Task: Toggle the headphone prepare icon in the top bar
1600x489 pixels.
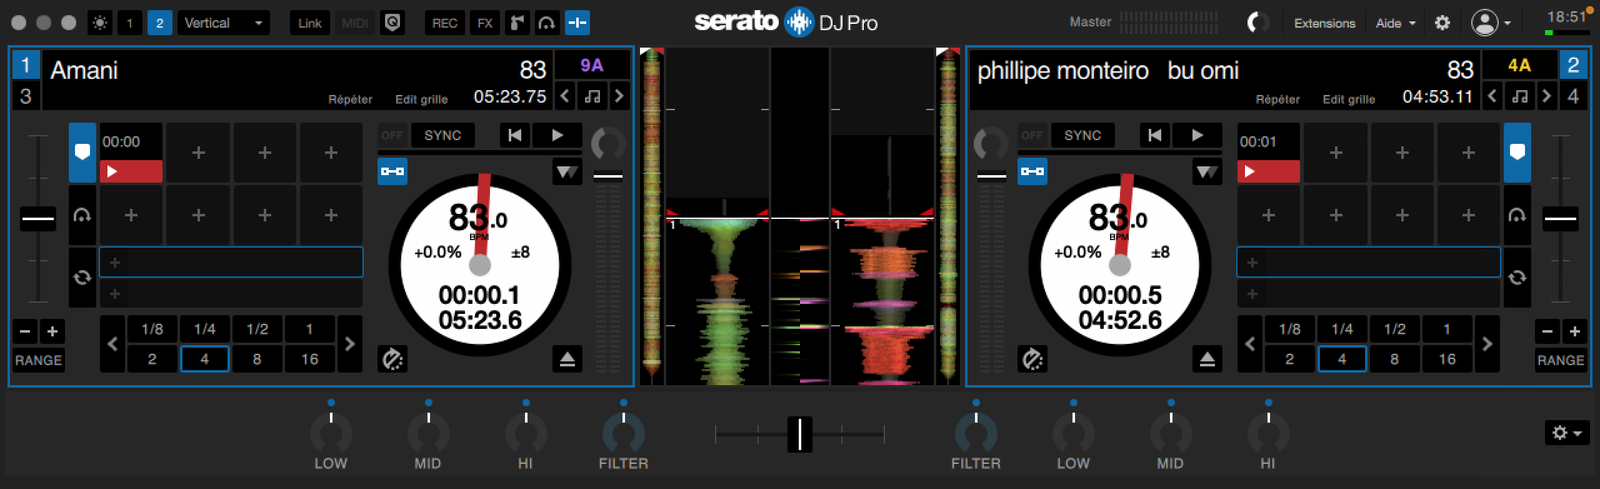Action: click(x=547, y=23)
